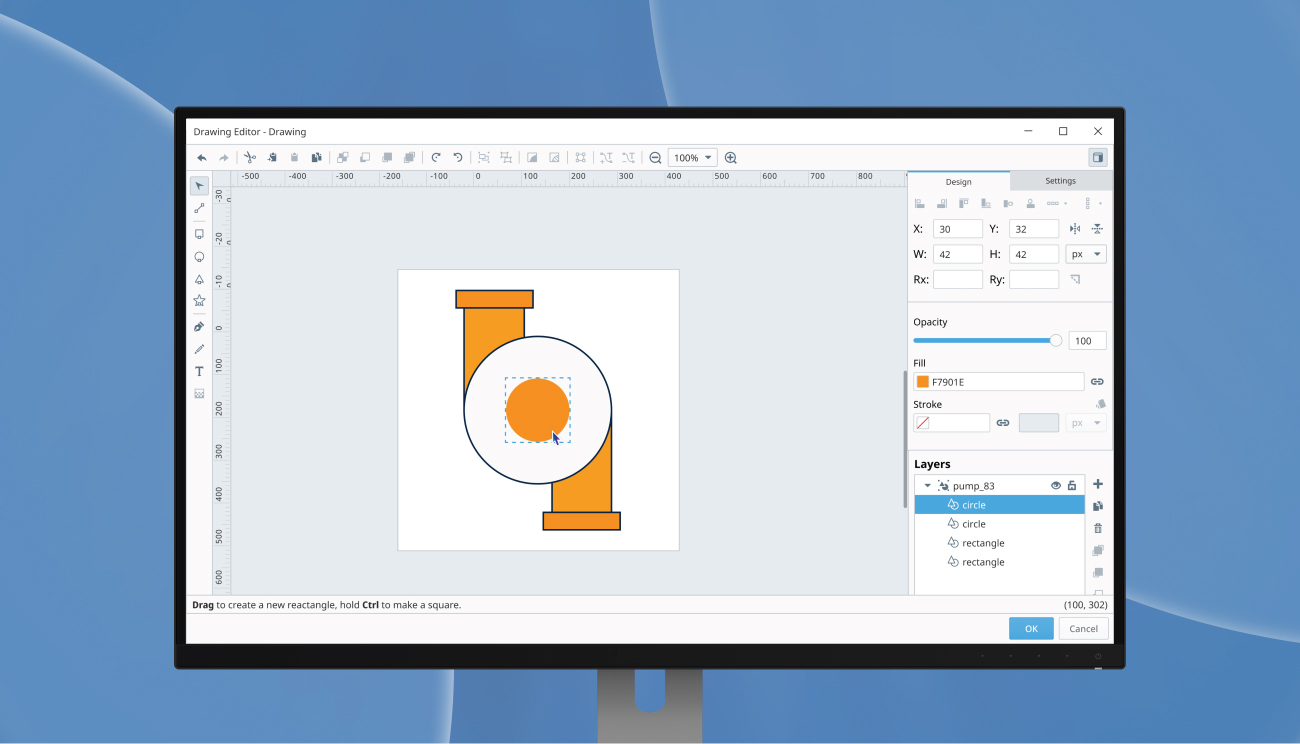
Task: Choose the ellipse drawing tool
Action: (x=199, y=256)
